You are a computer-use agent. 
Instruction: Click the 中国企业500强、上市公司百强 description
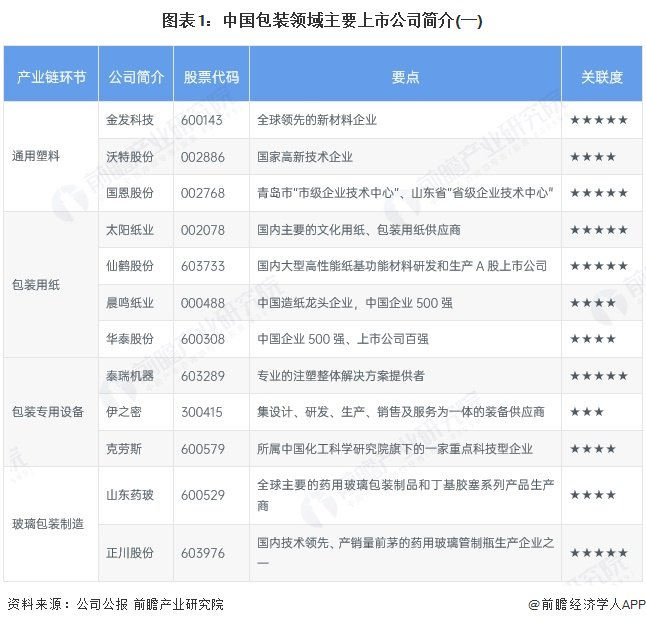tap(343, 339)
